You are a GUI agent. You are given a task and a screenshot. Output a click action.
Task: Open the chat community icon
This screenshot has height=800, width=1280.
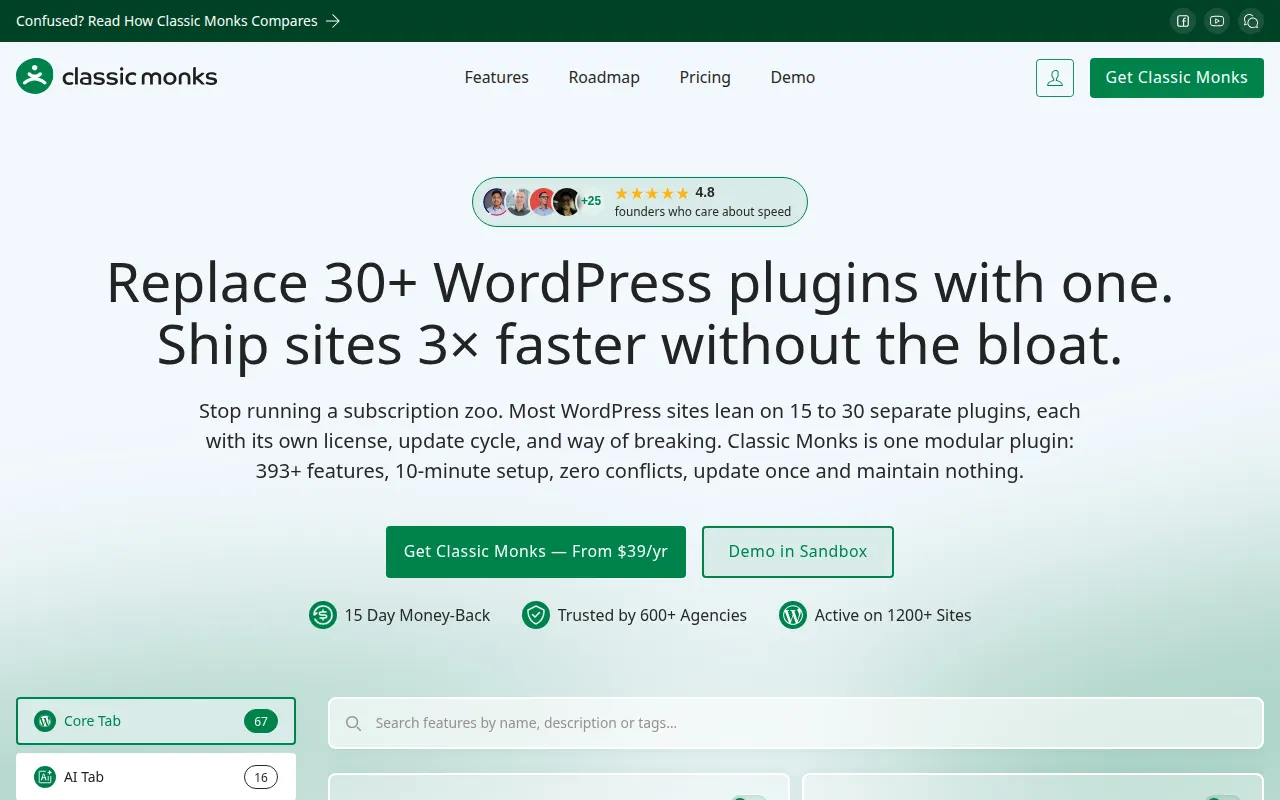1251,21
